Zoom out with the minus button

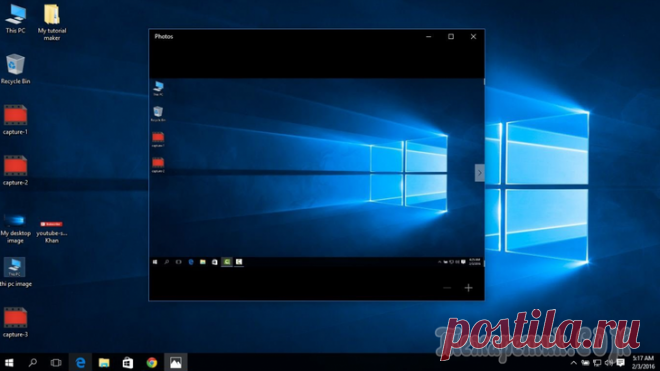(x=447, y=288)
